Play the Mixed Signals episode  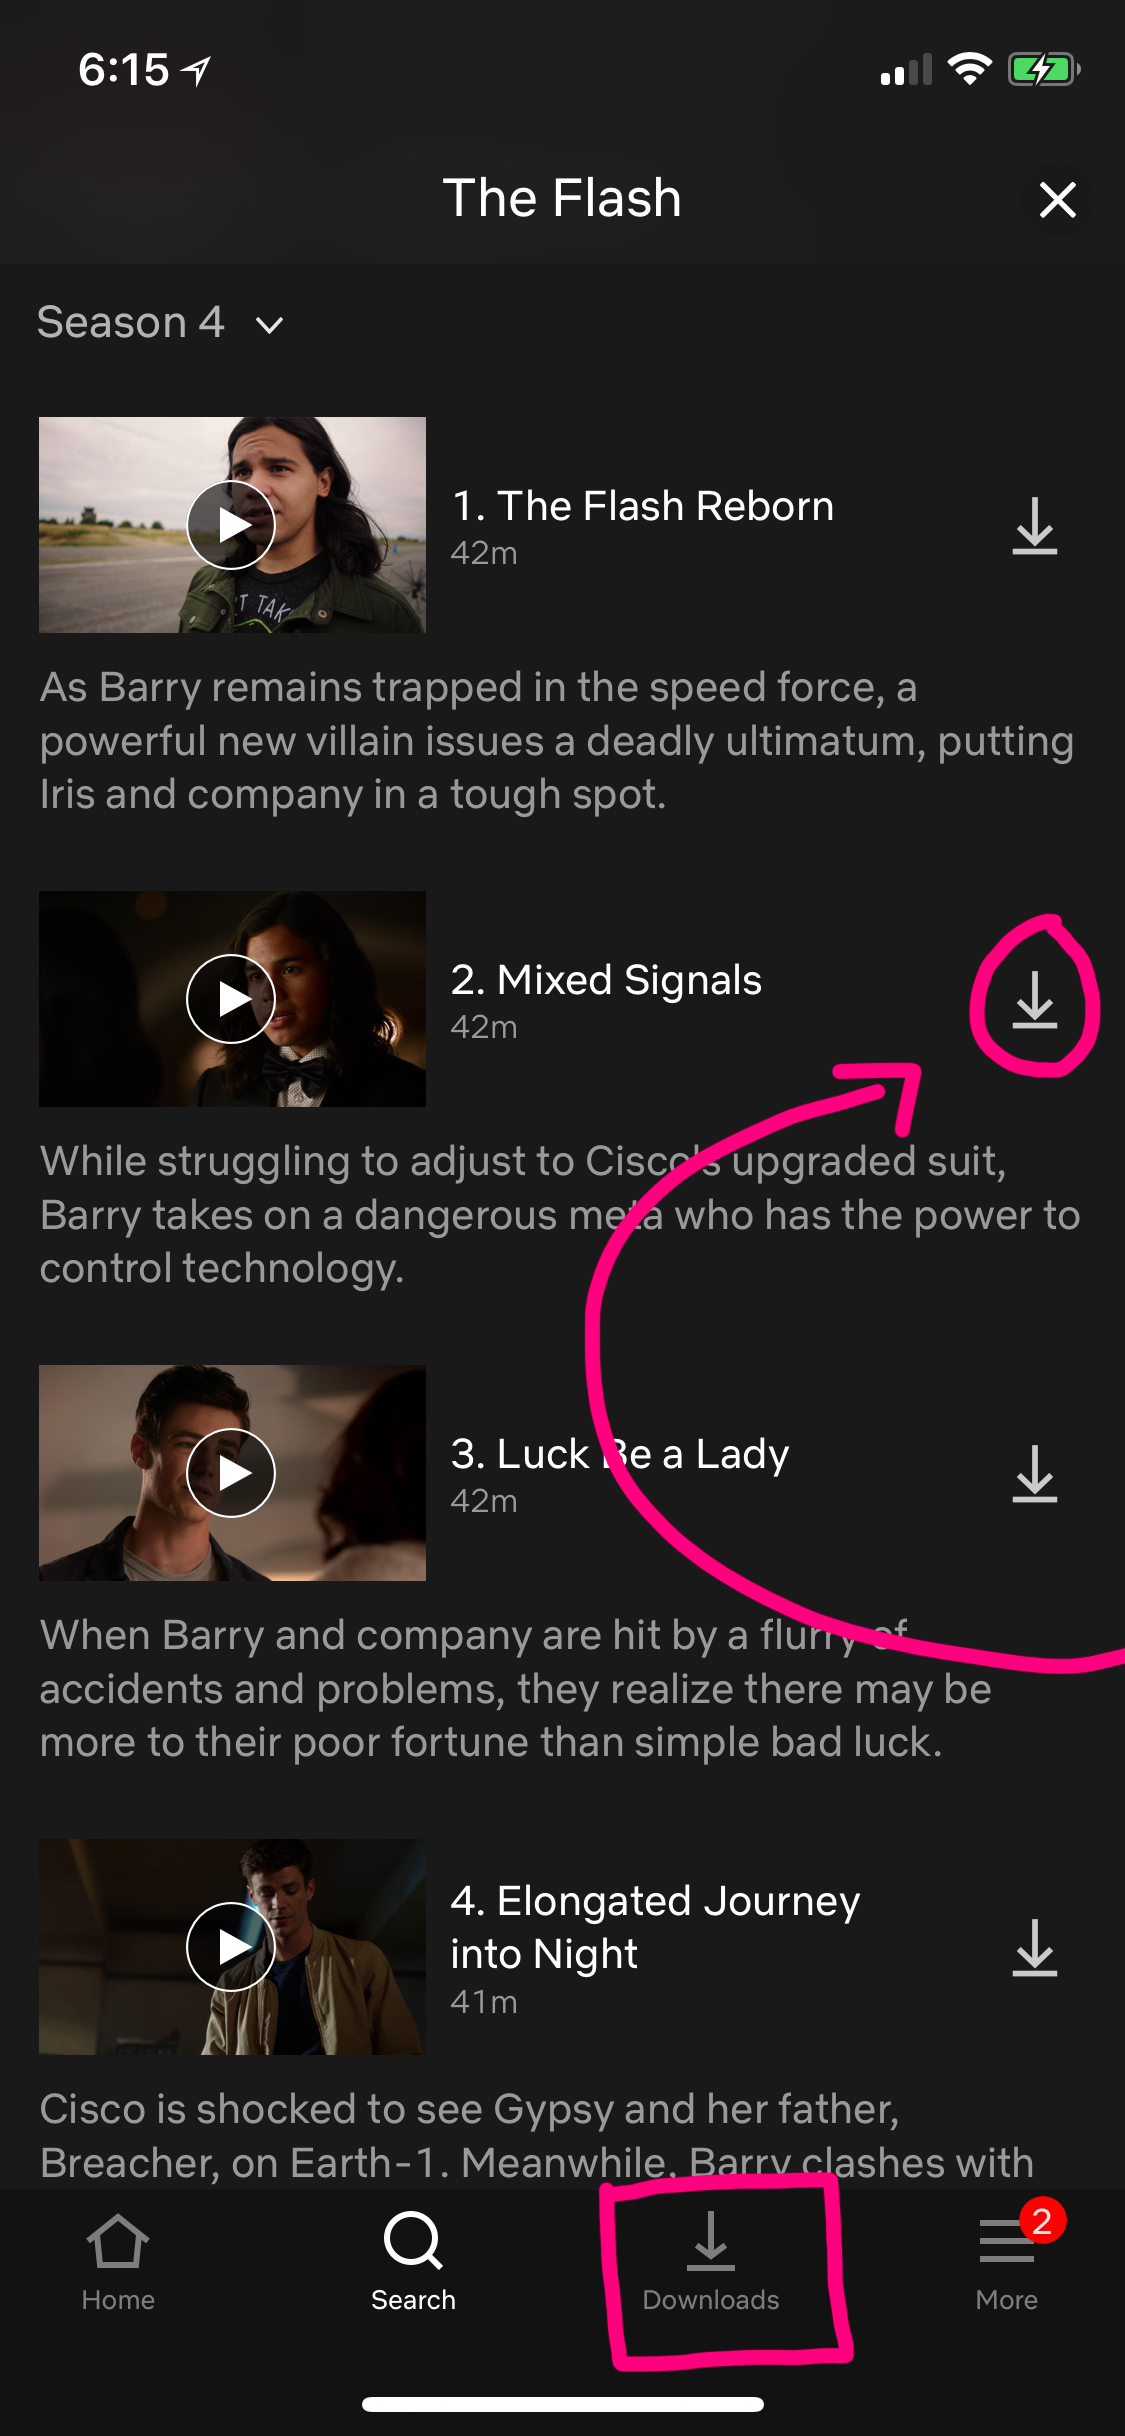coord(231,999)
